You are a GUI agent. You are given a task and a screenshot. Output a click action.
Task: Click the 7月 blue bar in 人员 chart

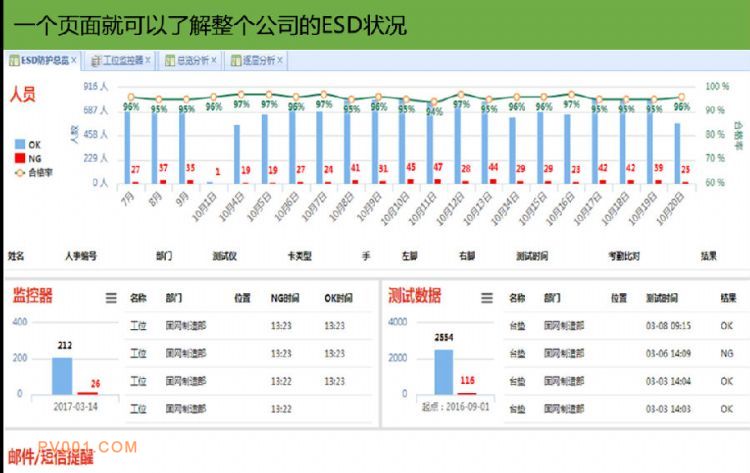click(127, 147)
